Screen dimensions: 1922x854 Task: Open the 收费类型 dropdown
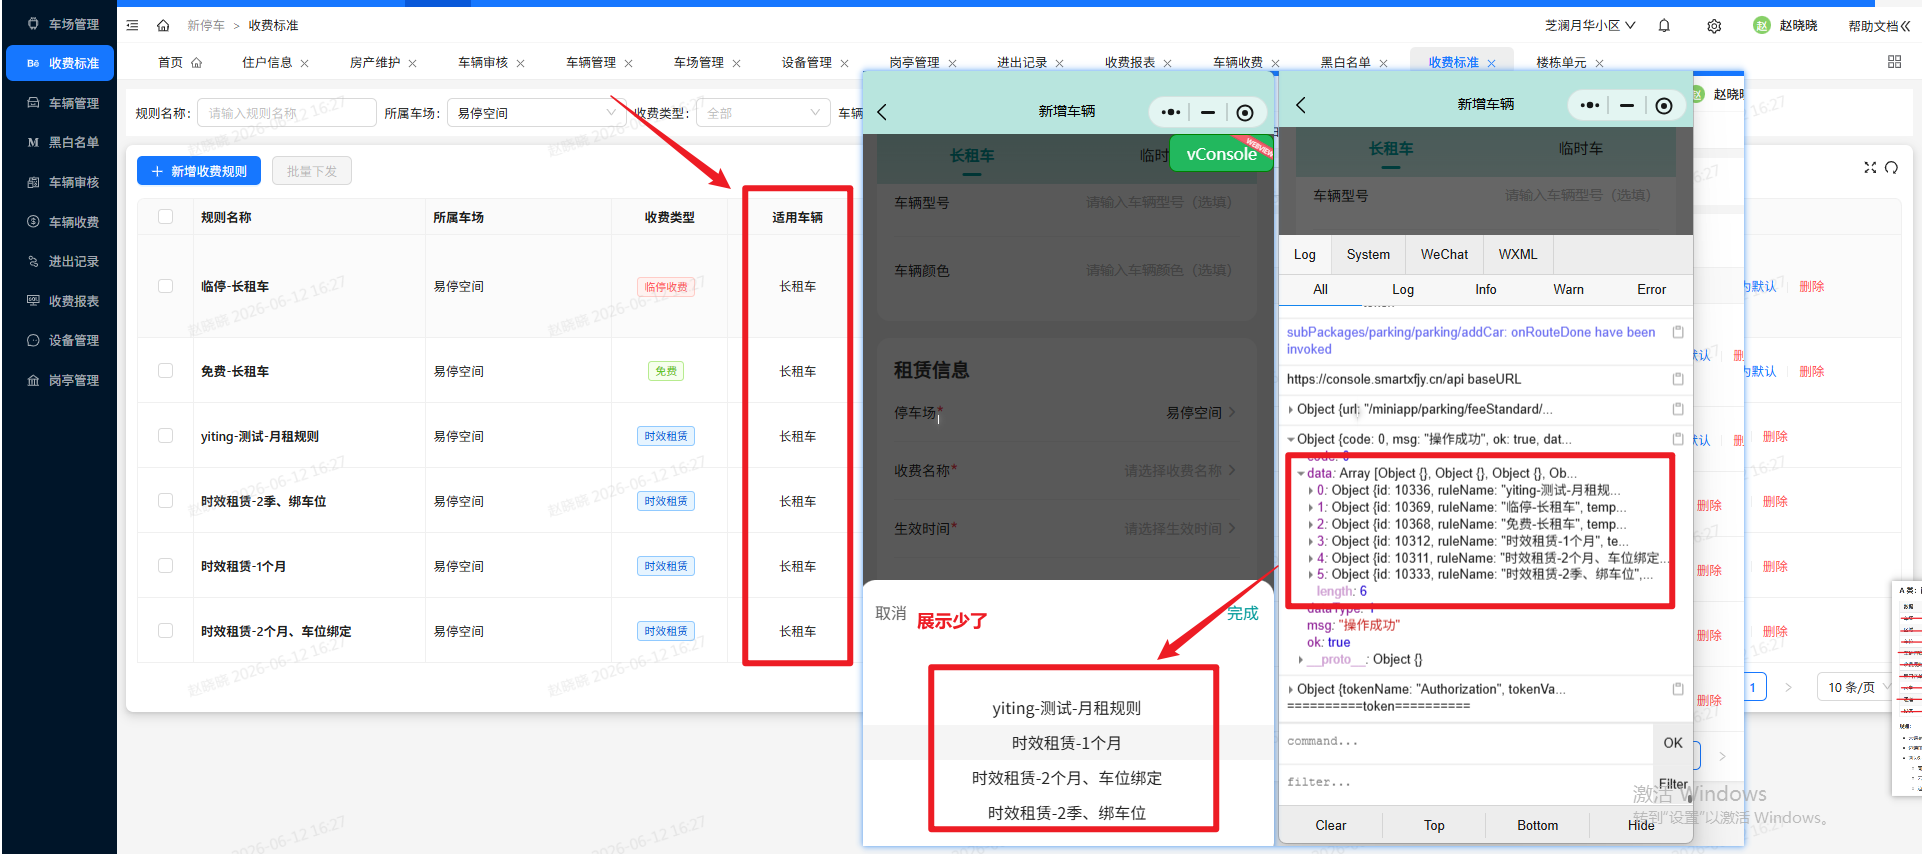(763, 113)
